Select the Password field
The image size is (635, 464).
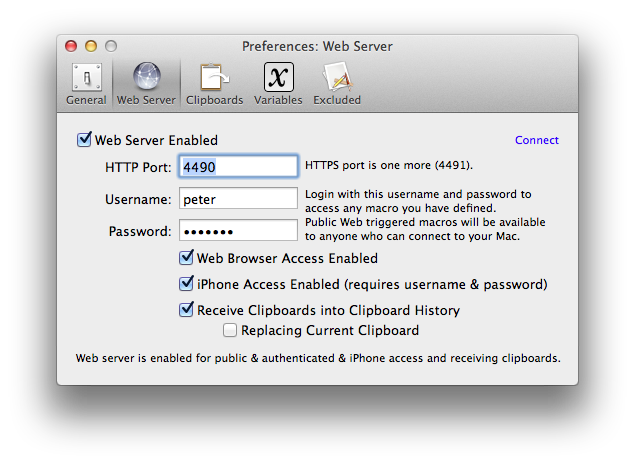(x=238, y=230)
